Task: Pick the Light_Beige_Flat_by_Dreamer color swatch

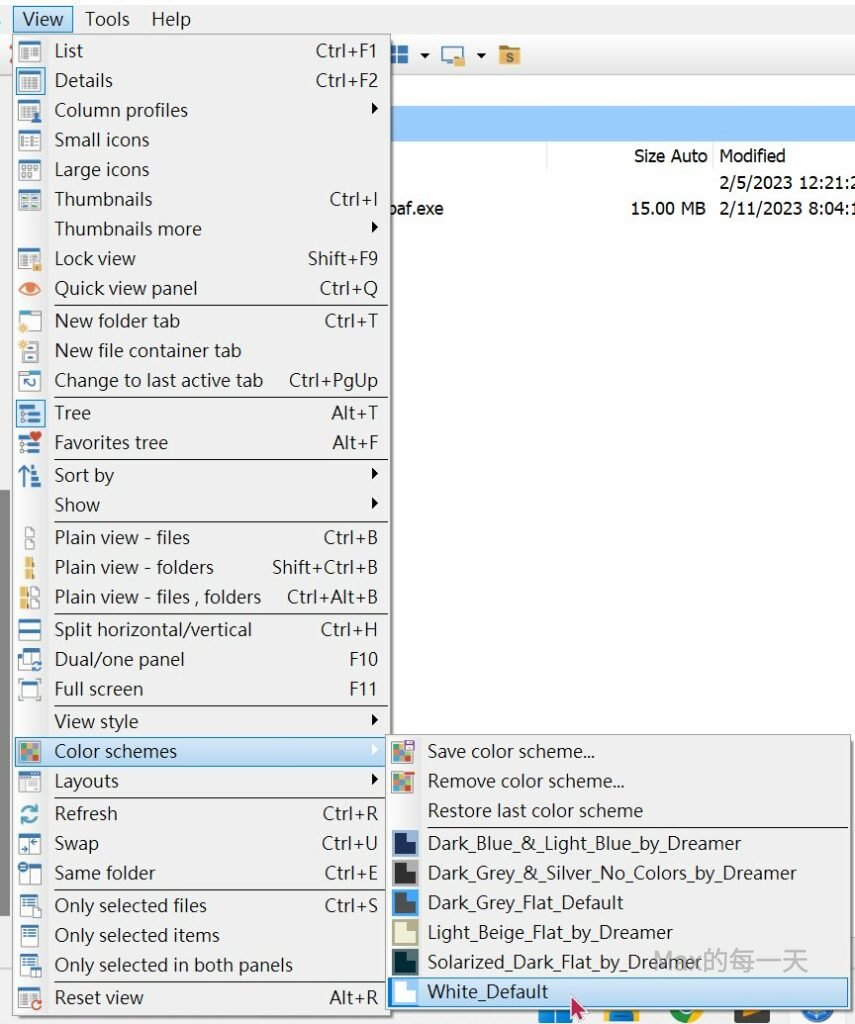Action: [x=405, y=933]
